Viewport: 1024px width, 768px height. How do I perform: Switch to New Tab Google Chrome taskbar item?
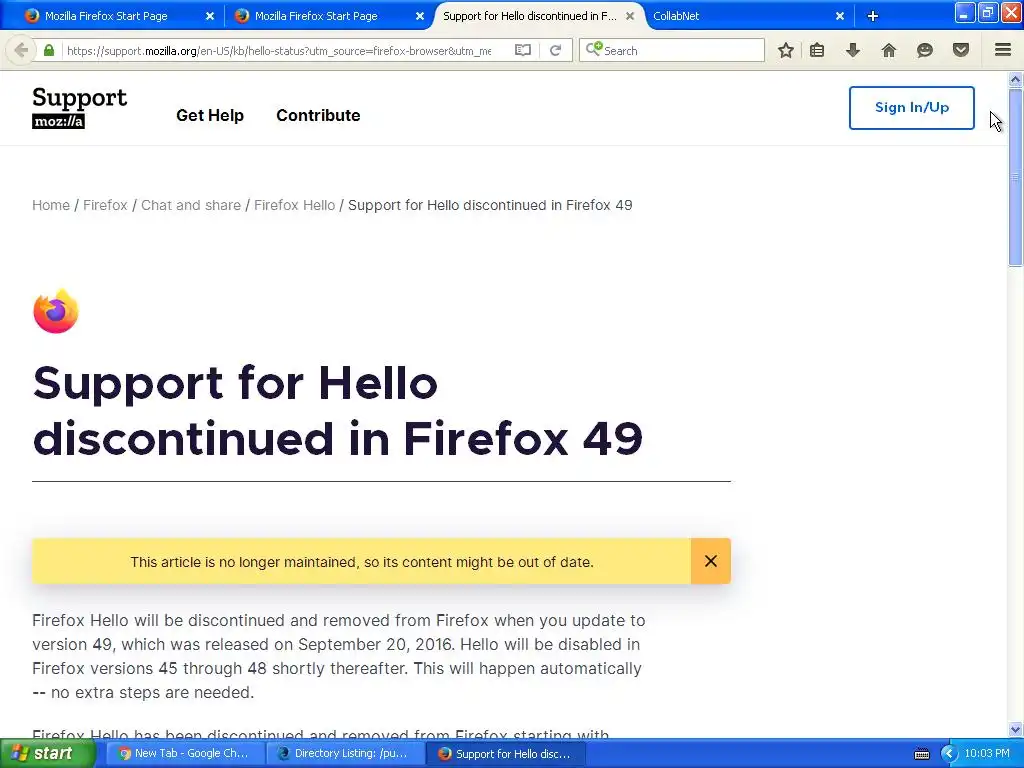click(x=184, y=754)
